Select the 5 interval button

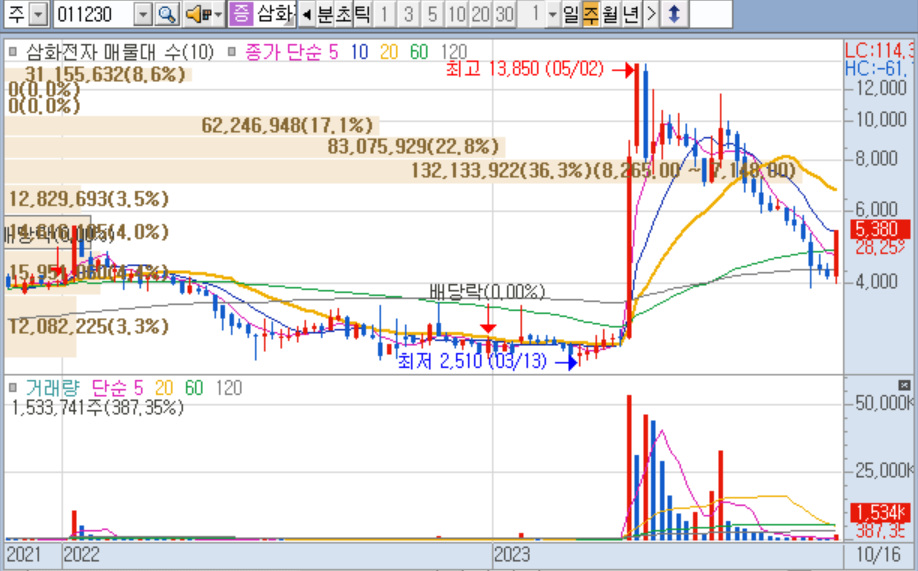[432, 15]
